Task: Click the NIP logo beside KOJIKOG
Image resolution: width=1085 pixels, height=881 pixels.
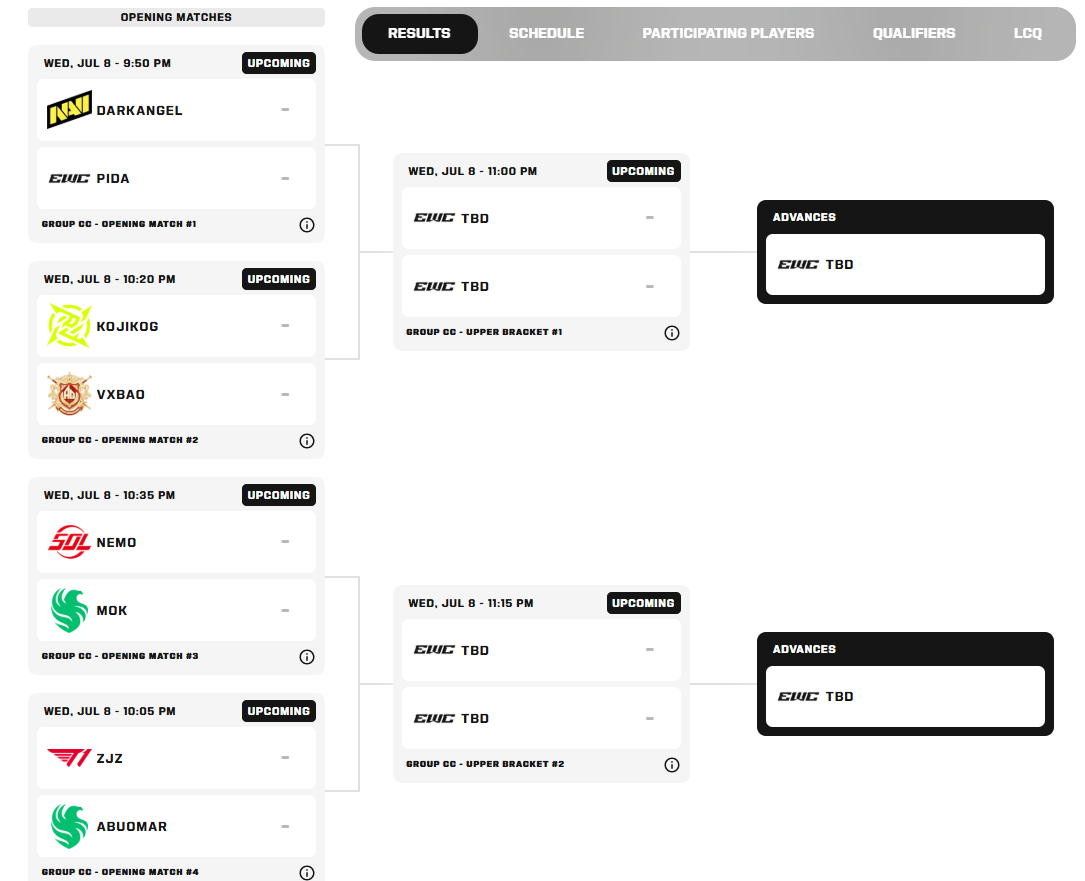Action: [69, 325]
